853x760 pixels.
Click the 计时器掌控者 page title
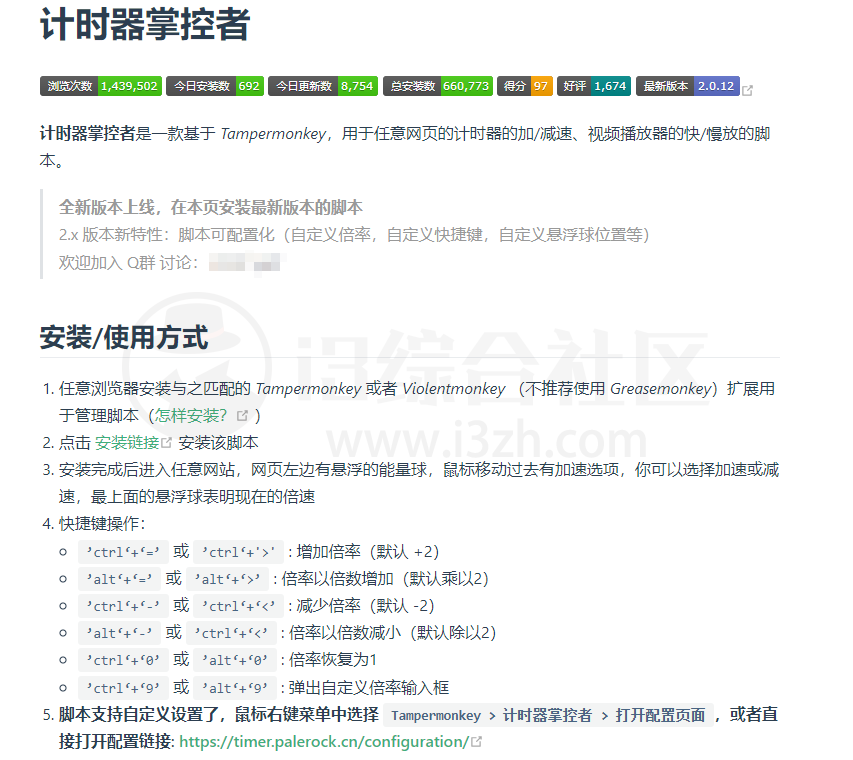[x=145, y=24]
